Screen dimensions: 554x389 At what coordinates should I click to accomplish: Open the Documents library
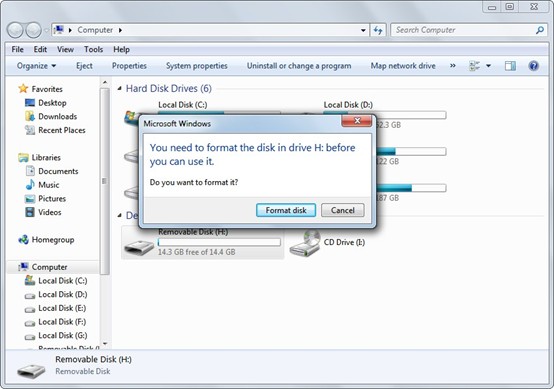coord(58,171)
